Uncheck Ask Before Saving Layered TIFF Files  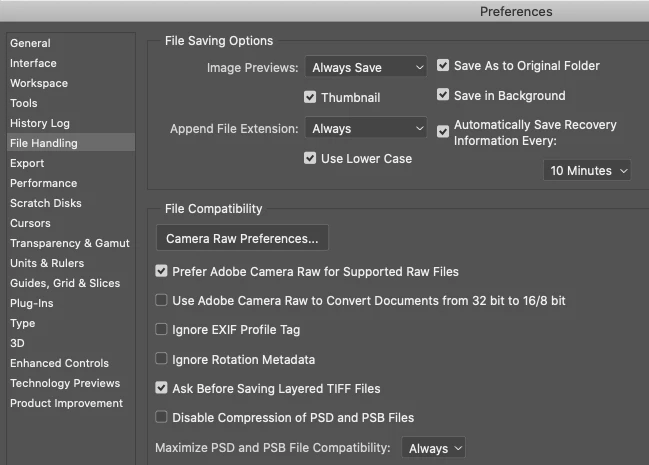pos(162,389)
